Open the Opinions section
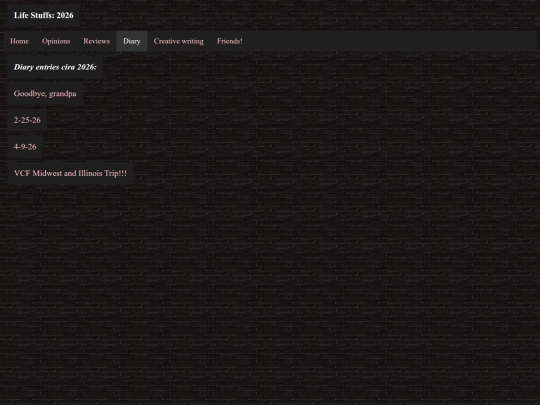 click(x=56, y=41)
